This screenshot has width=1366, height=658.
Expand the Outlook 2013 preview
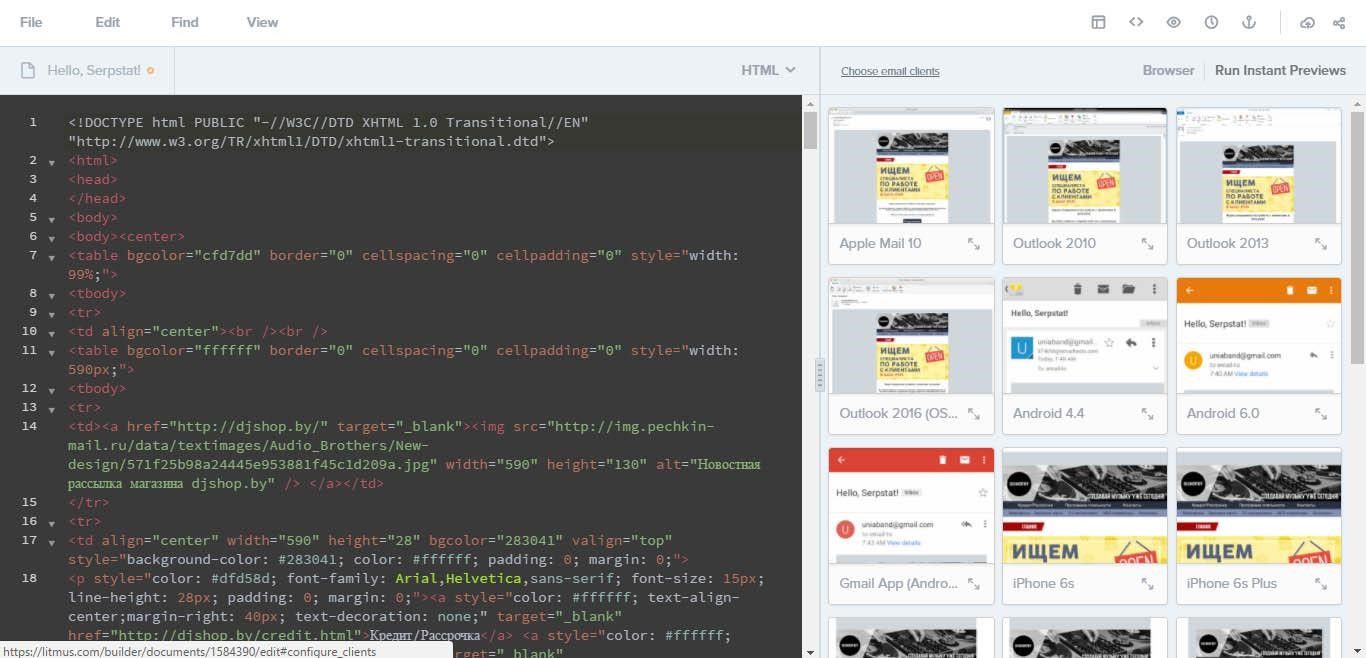tap(1321, 243)
